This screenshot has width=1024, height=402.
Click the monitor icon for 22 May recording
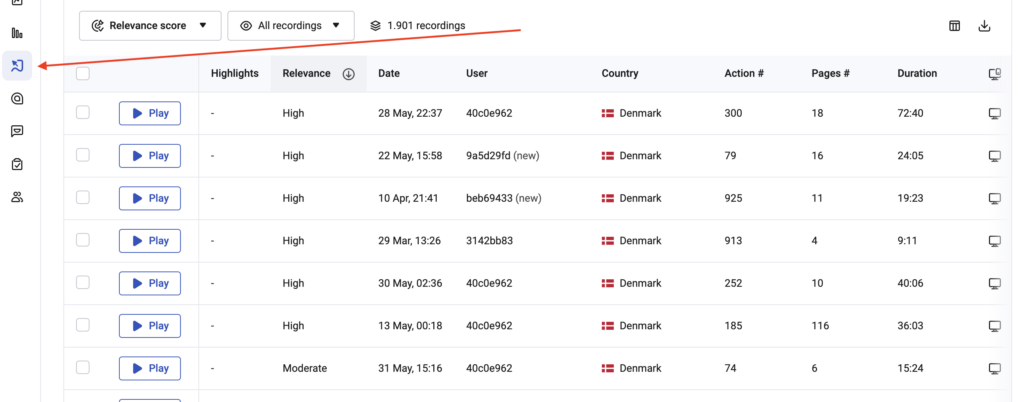pos(995,156)
